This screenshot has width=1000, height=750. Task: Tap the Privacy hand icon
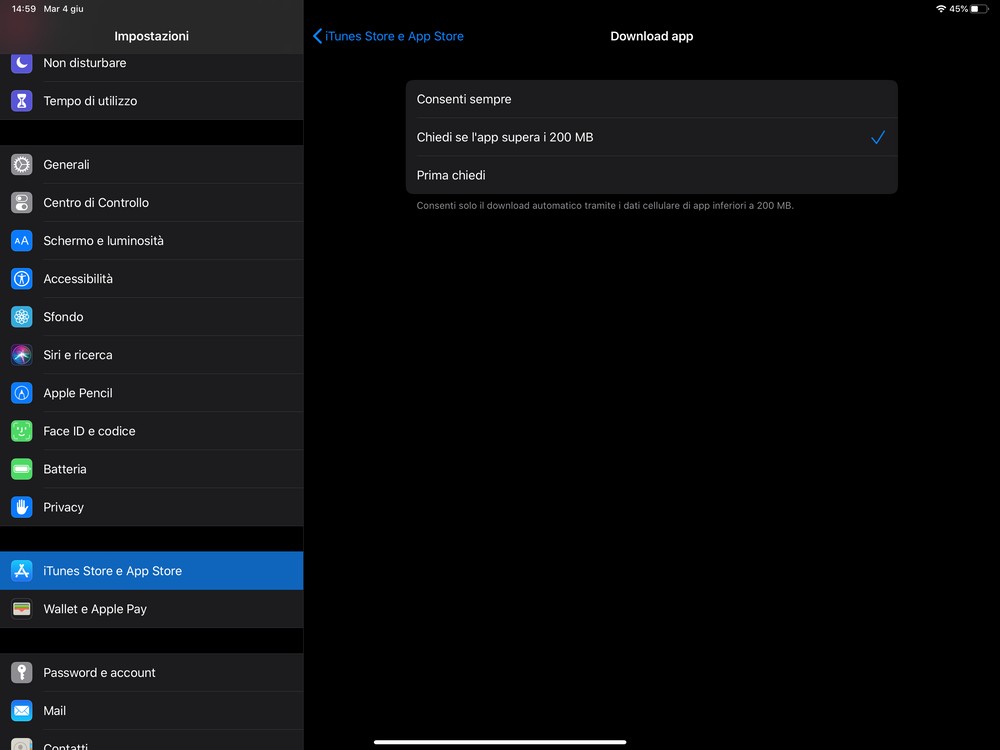coord(22,507)
